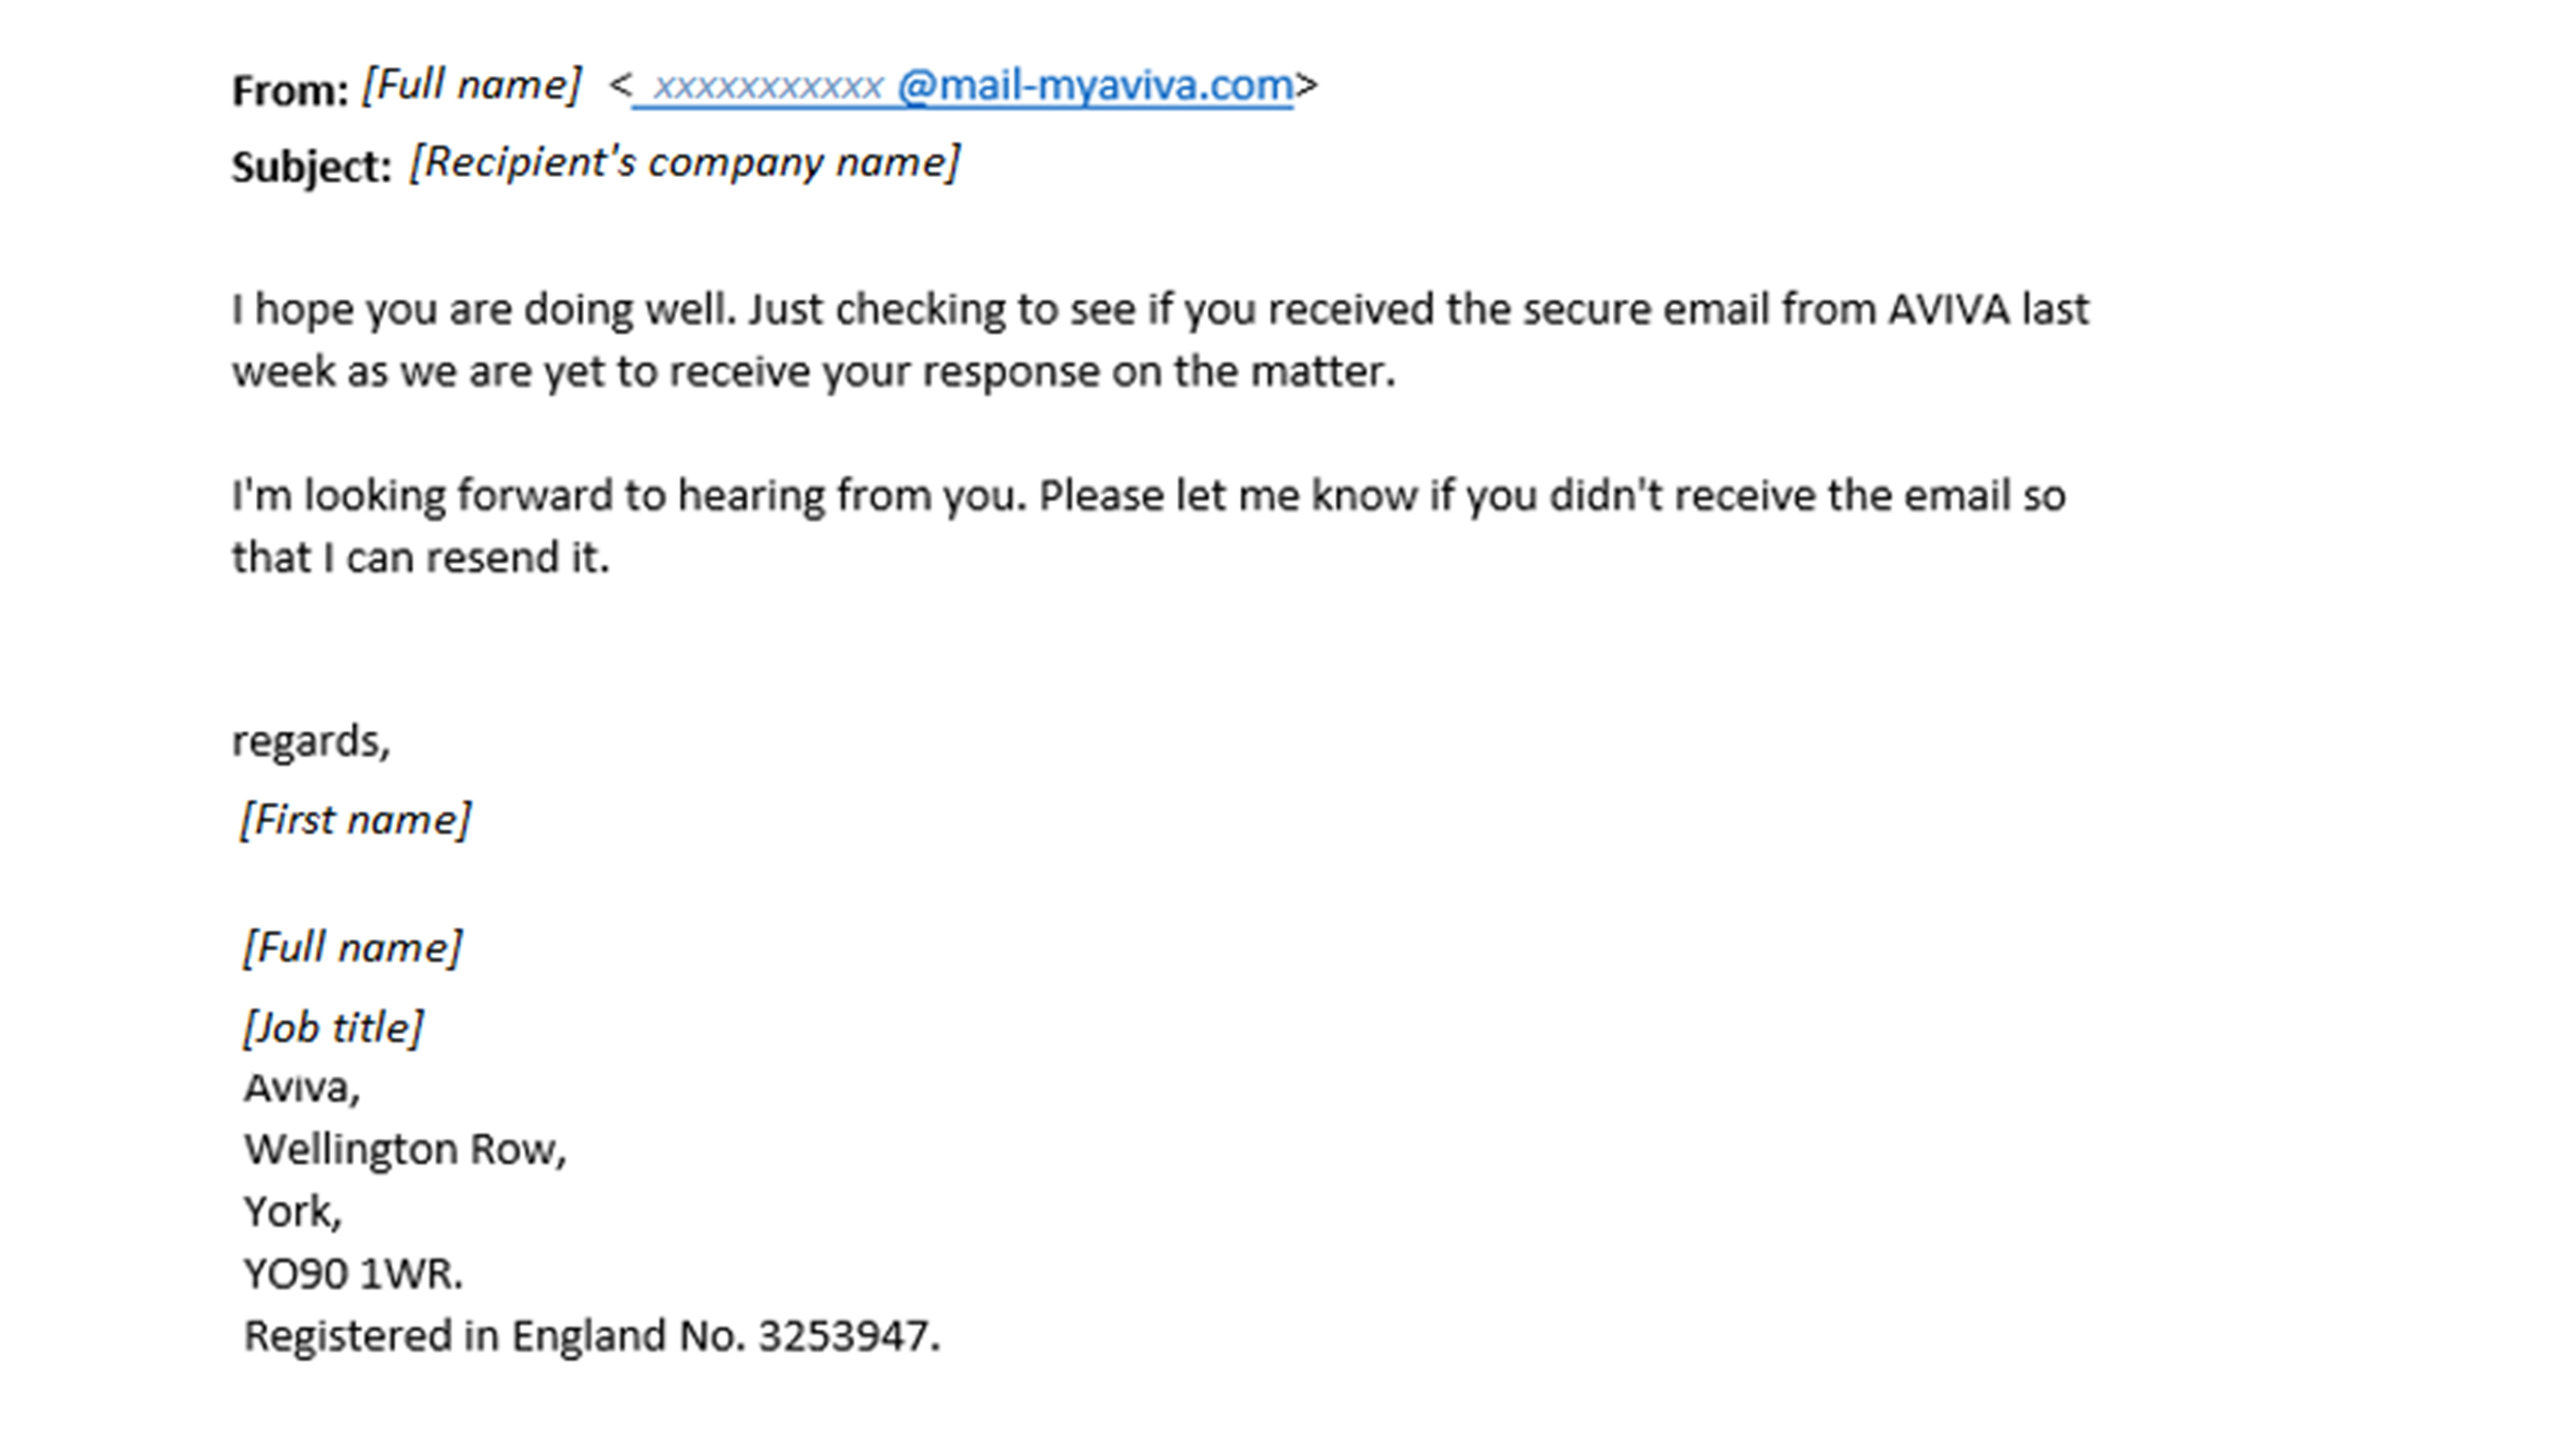Viewport: 2576px width, 1449px height.
Task: Click the 'Registered in England No. 3253947' line
Action: click(592, 1336)
